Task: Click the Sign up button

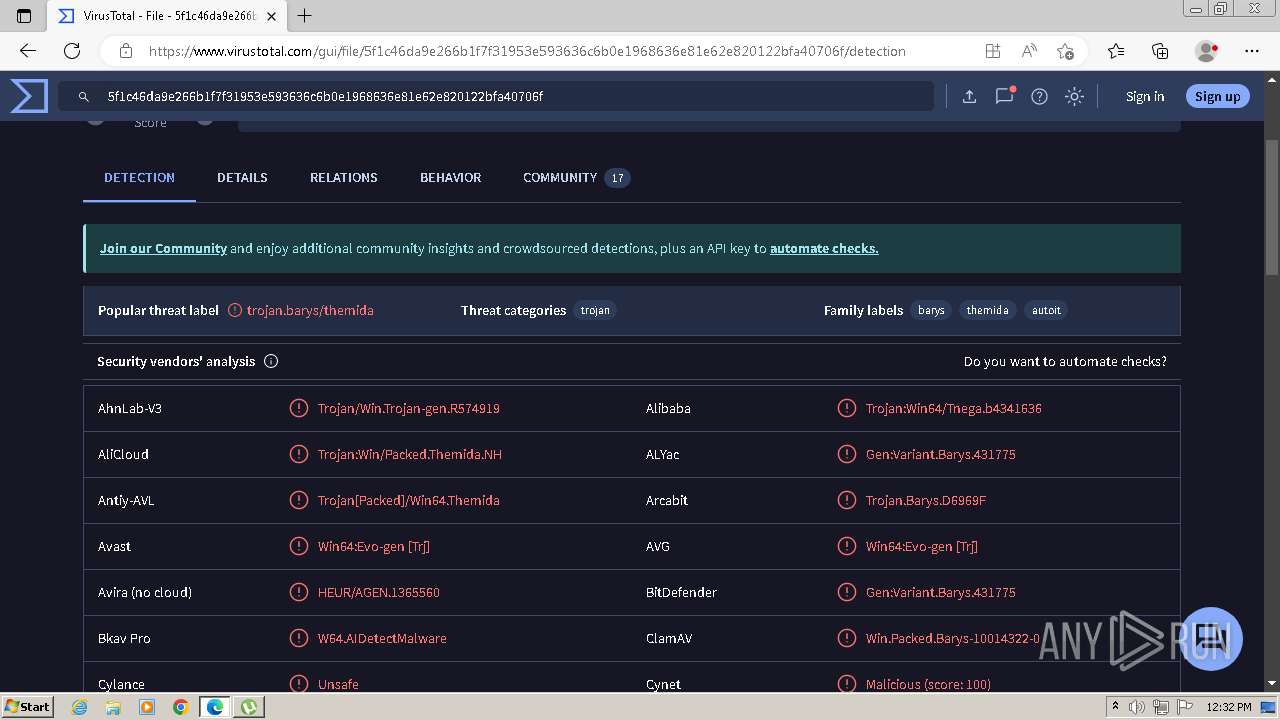Action: [1217, 97]
